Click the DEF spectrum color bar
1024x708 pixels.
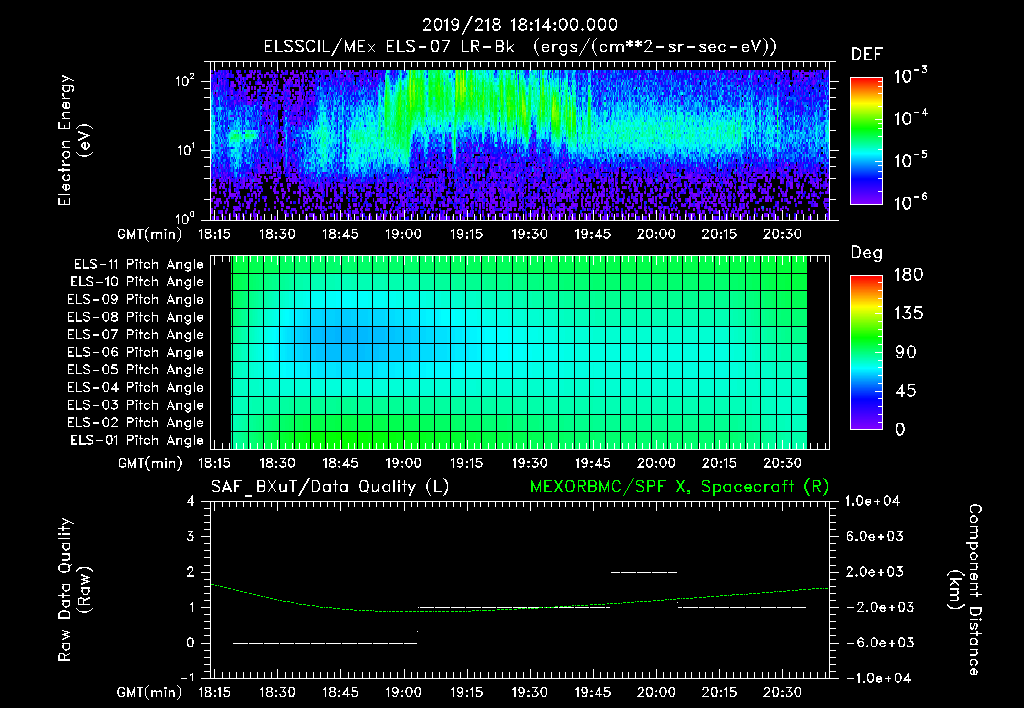pyautogui.click(x=866, y=141)
